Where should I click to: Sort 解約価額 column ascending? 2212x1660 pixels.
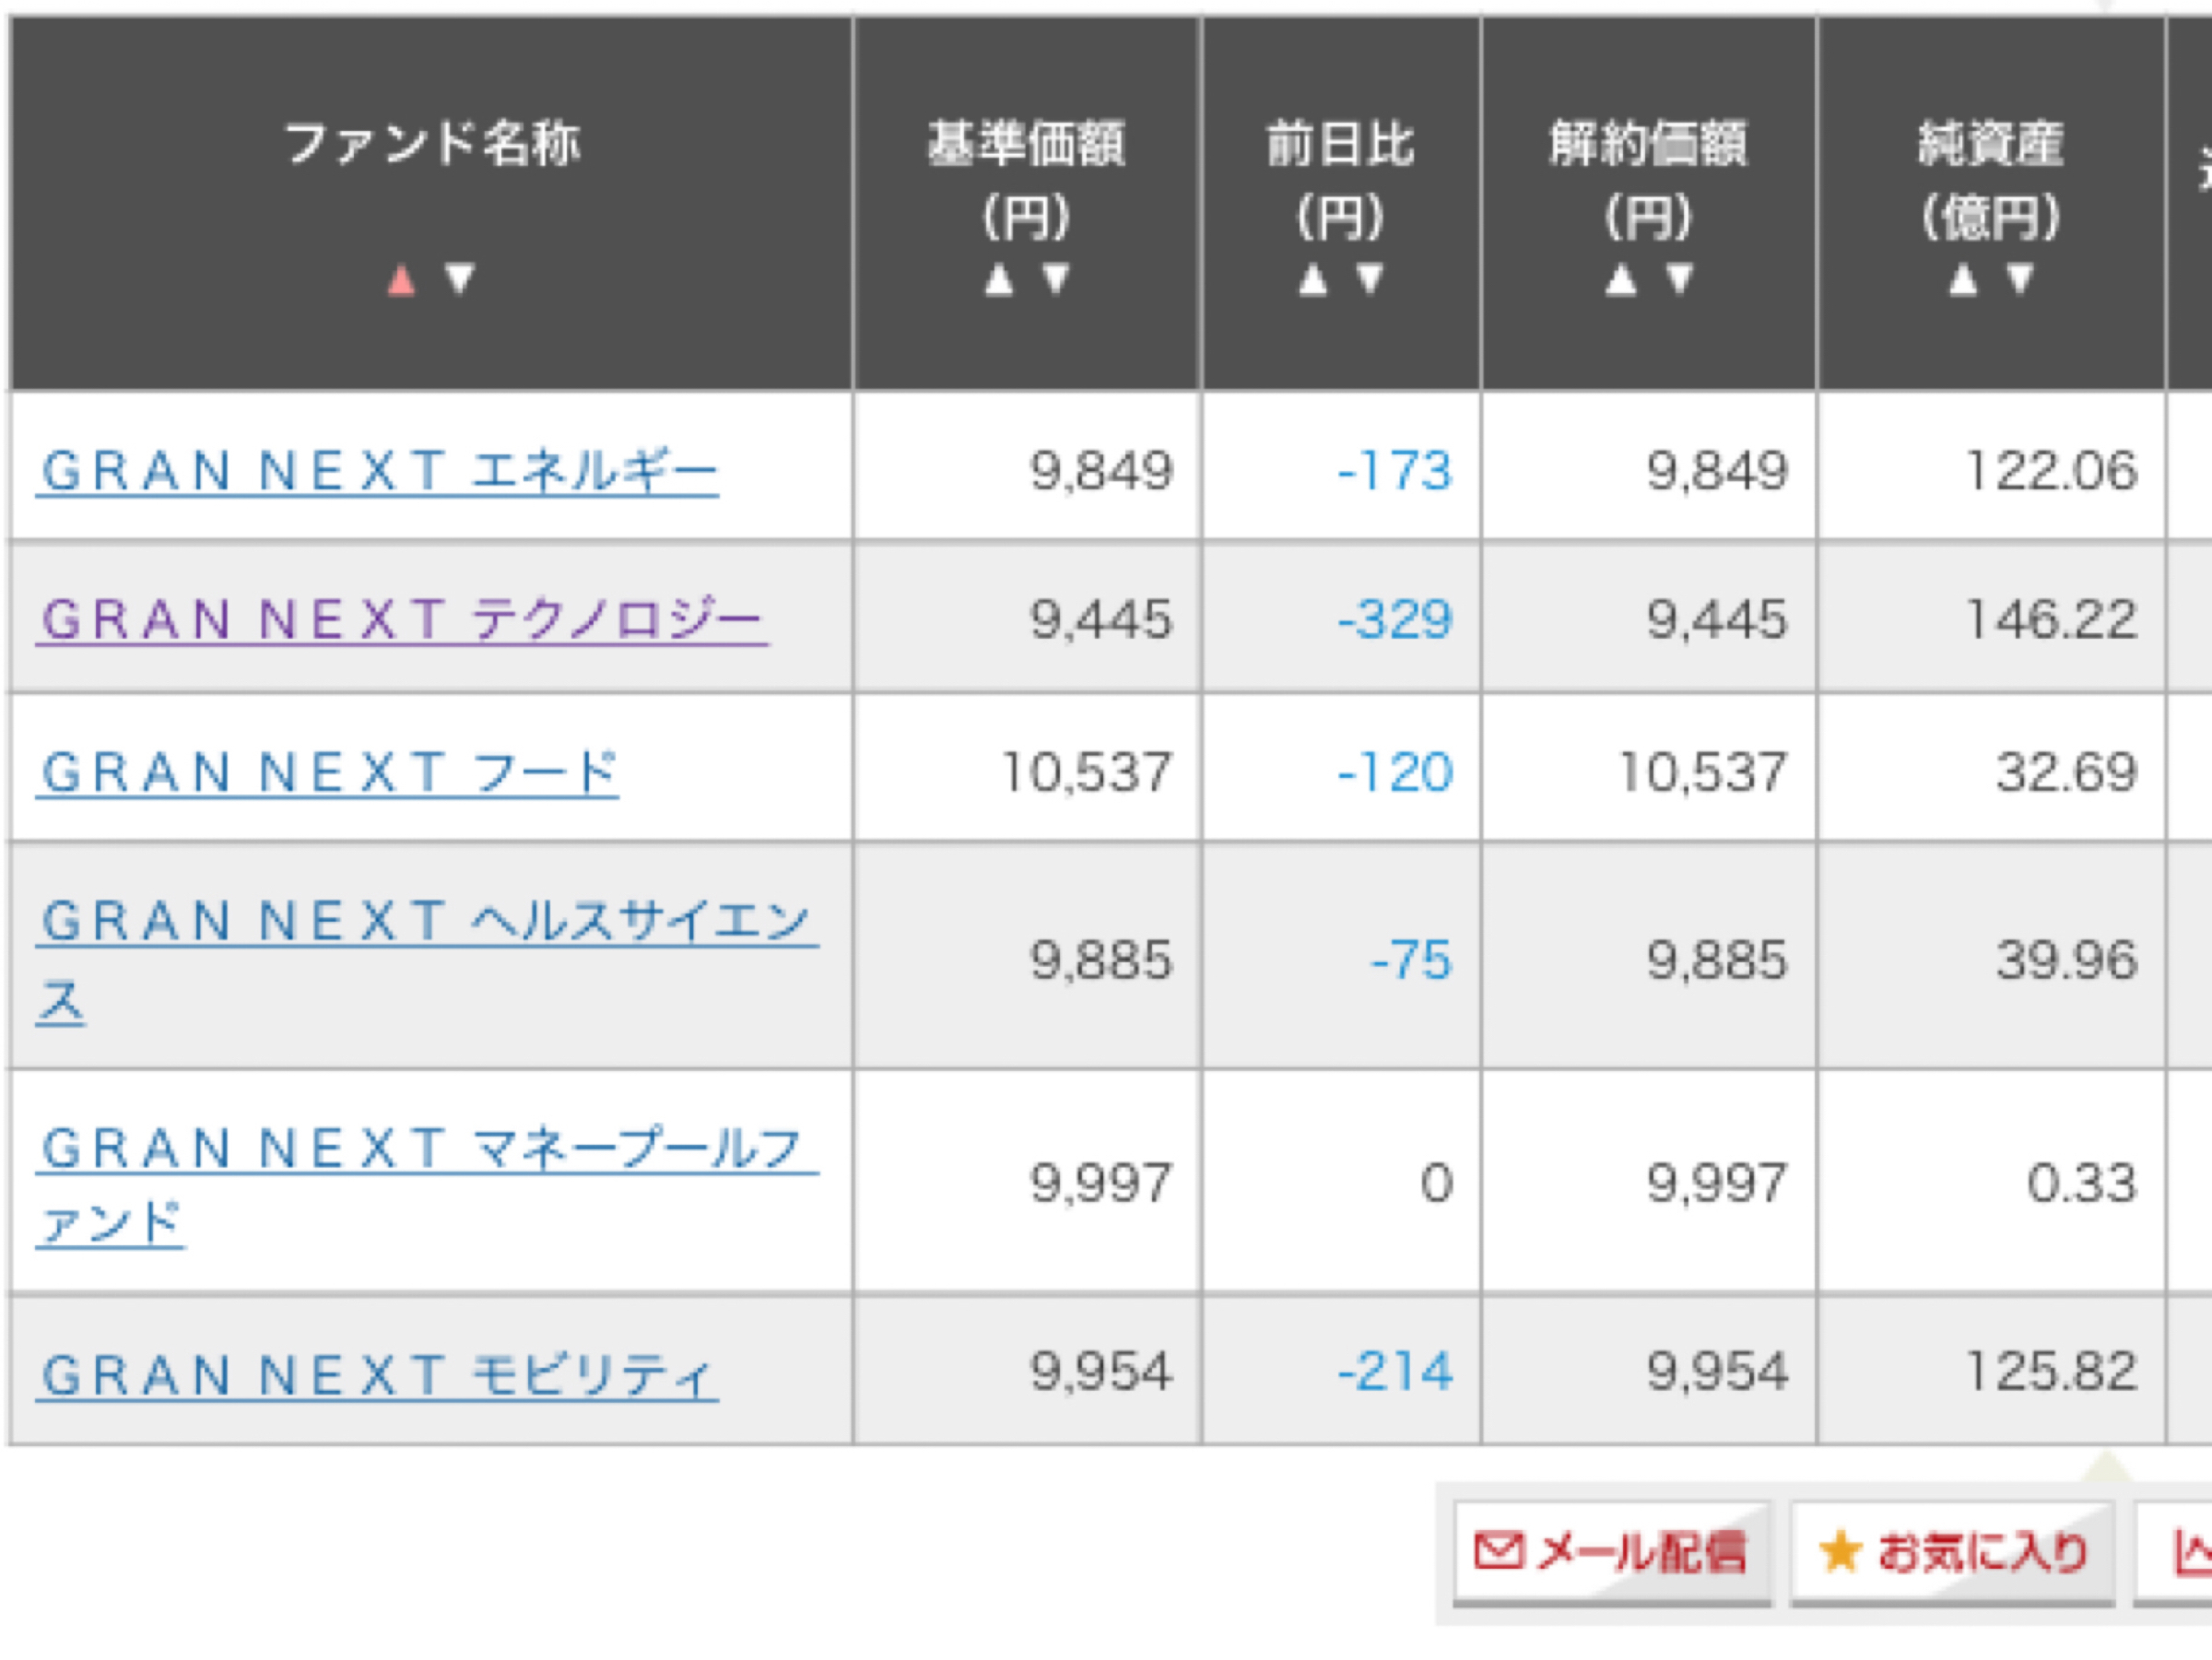pos(1620,279)
